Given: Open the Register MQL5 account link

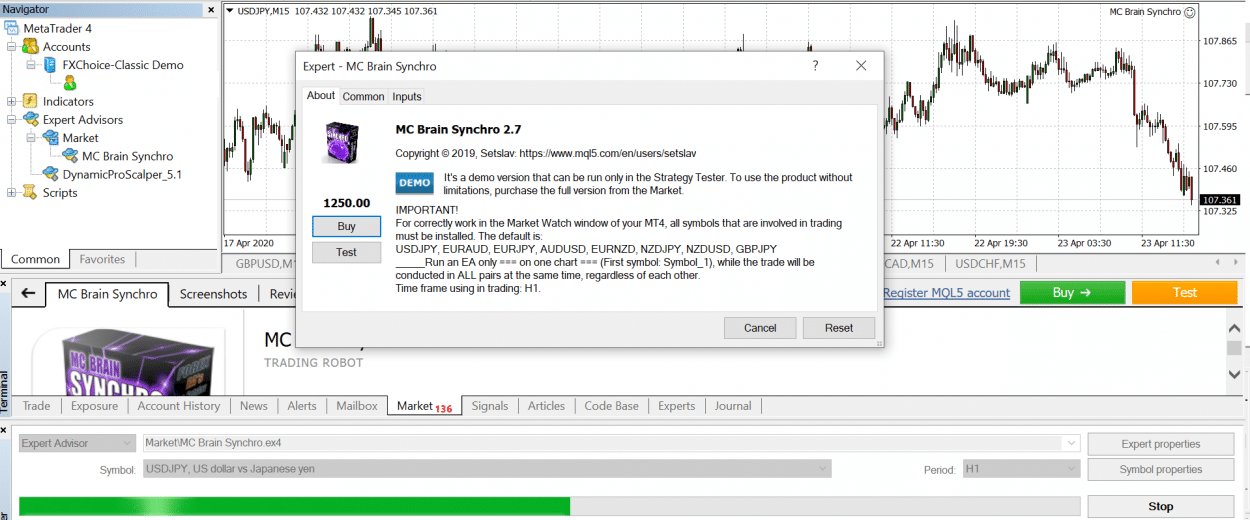Looking at the screenshot, I should coord(946,293).
